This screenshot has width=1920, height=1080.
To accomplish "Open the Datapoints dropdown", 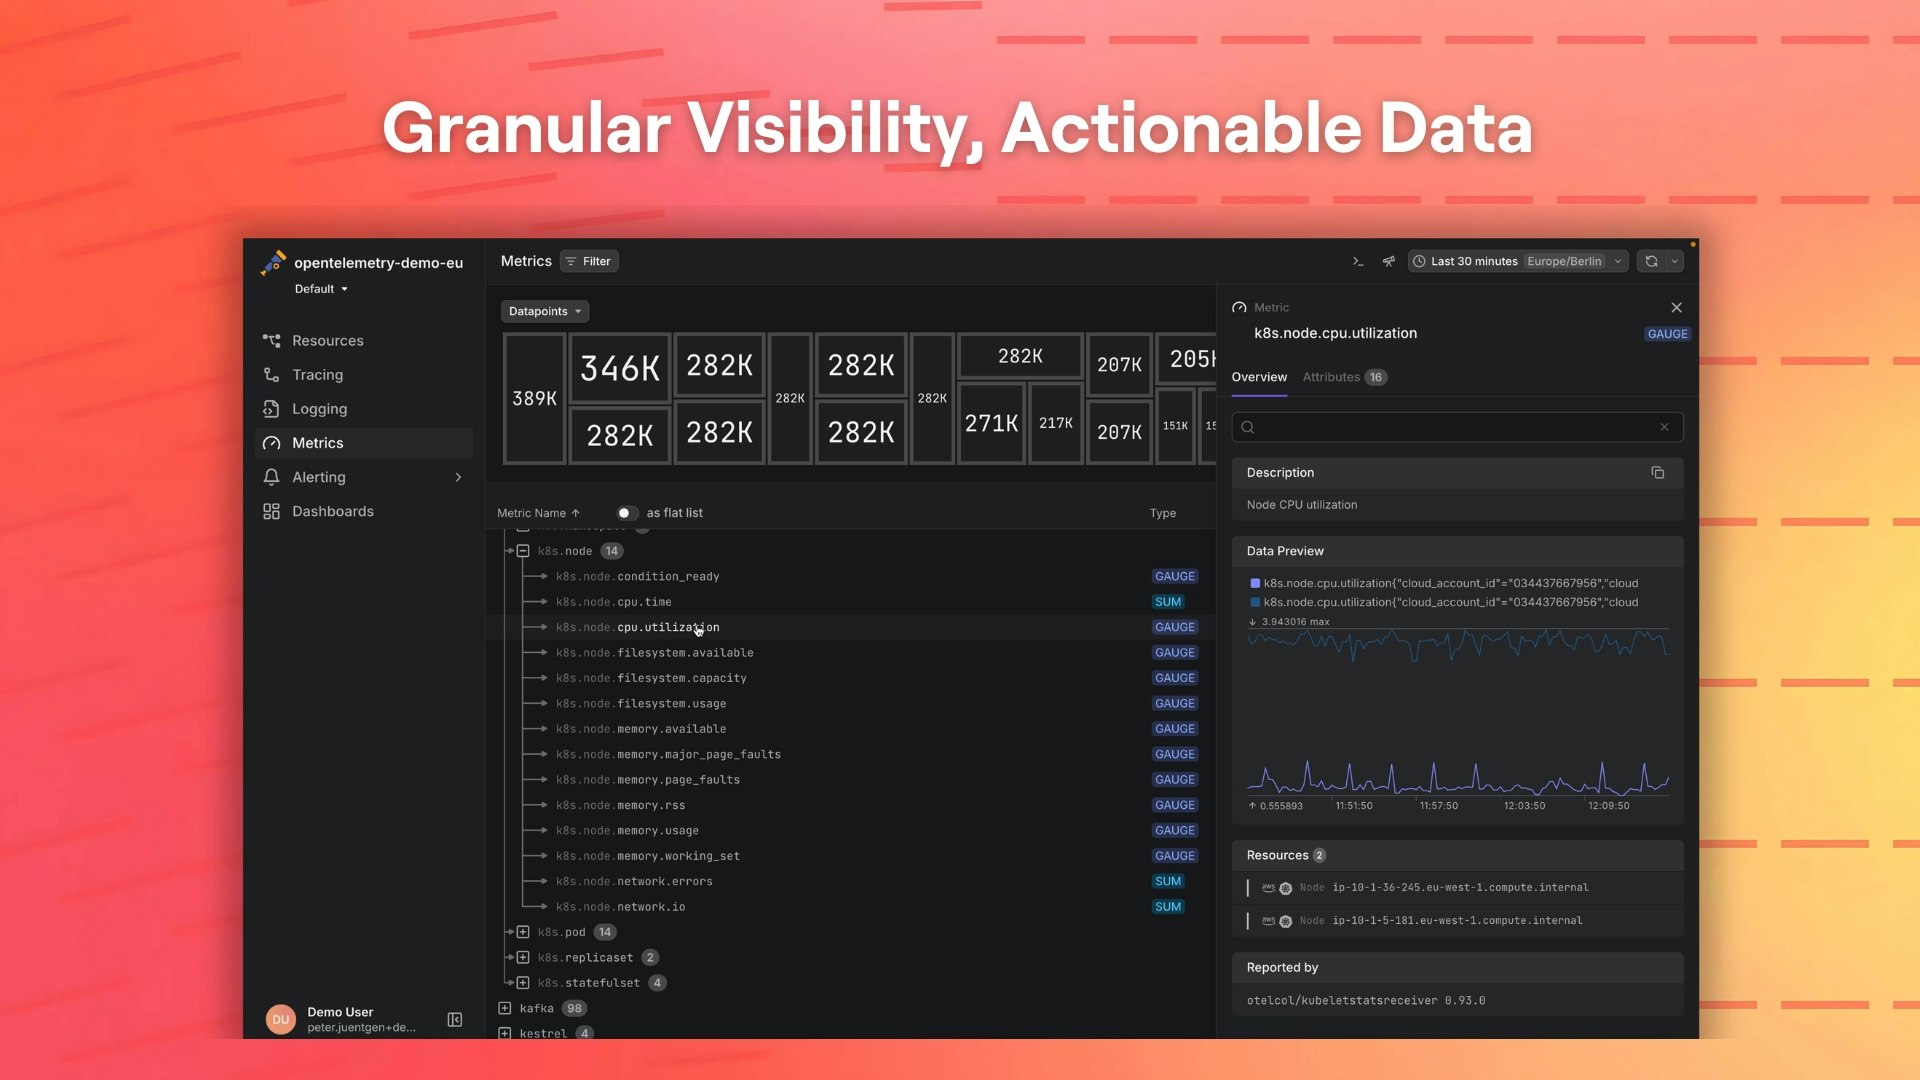I will tap(544, 311).
